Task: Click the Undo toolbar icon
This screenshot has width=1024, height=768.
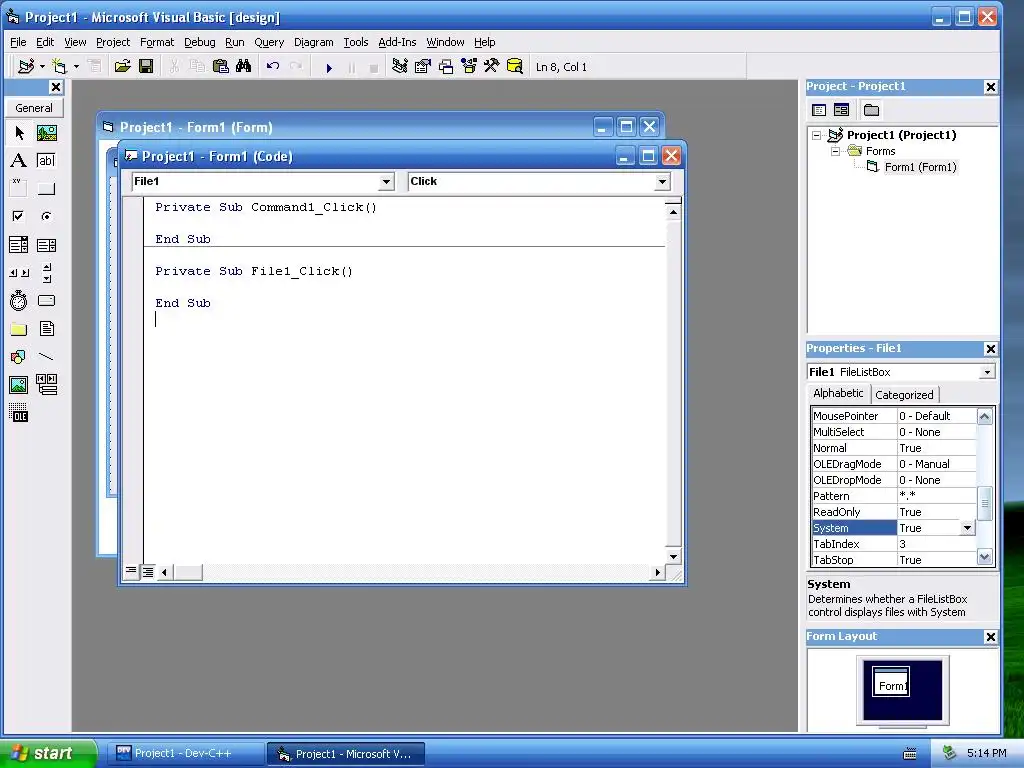Action: [273, 67]
